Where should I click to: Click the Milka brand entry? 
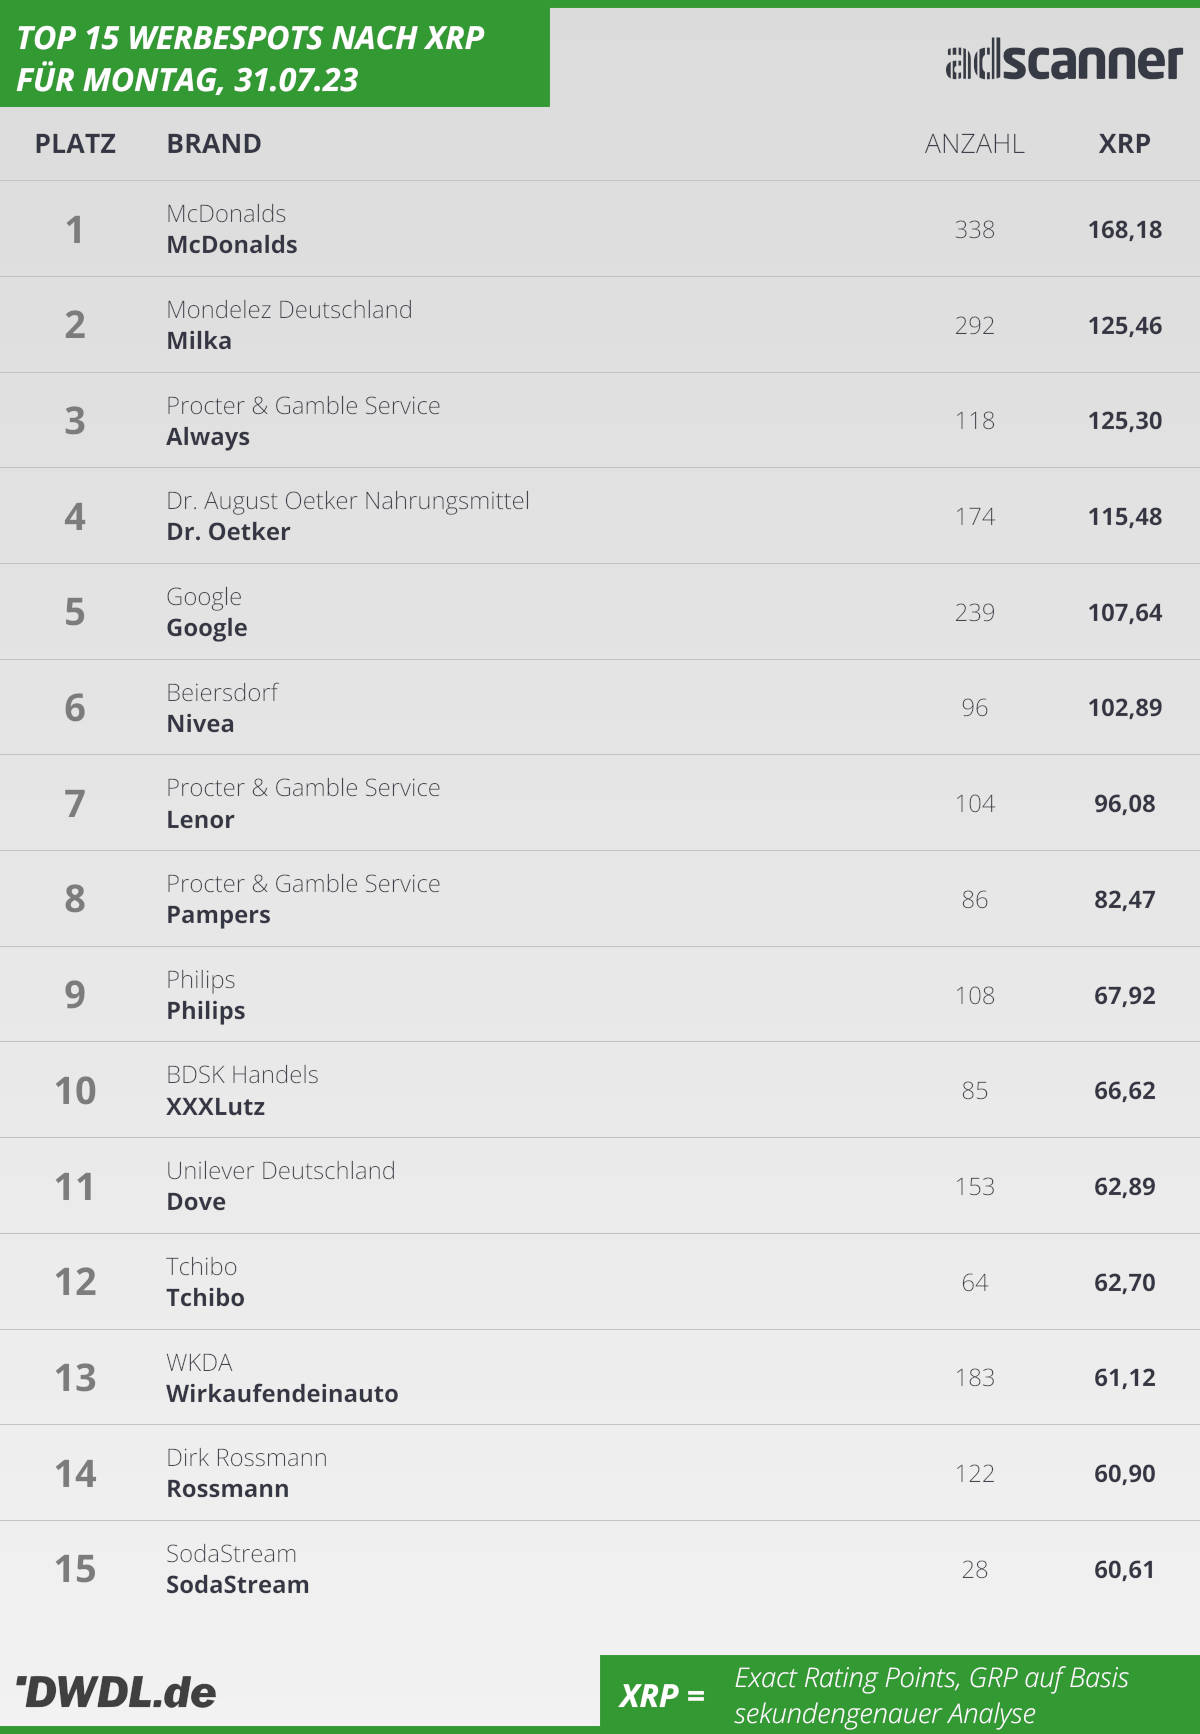(199, 341)
